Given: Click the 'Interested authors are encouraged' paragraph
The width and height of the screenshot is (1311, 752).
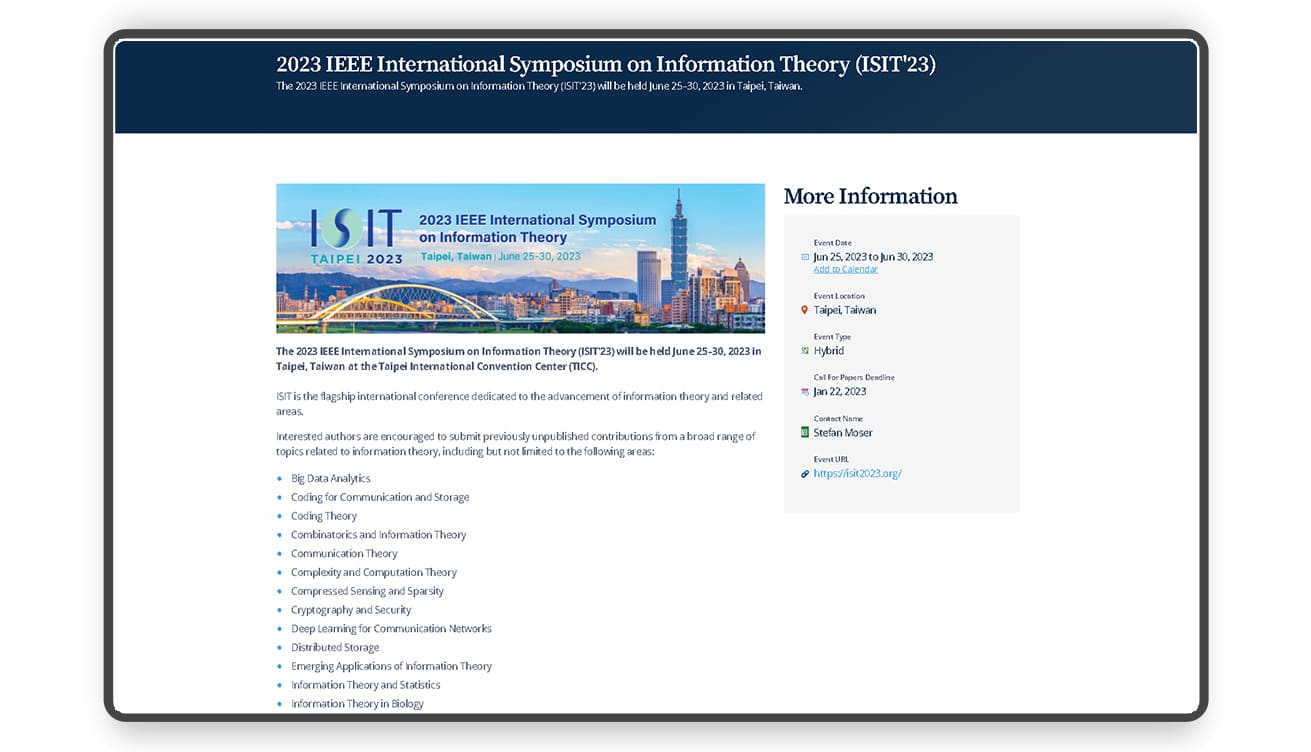Looking at the screenshot, I should (516, 444).
